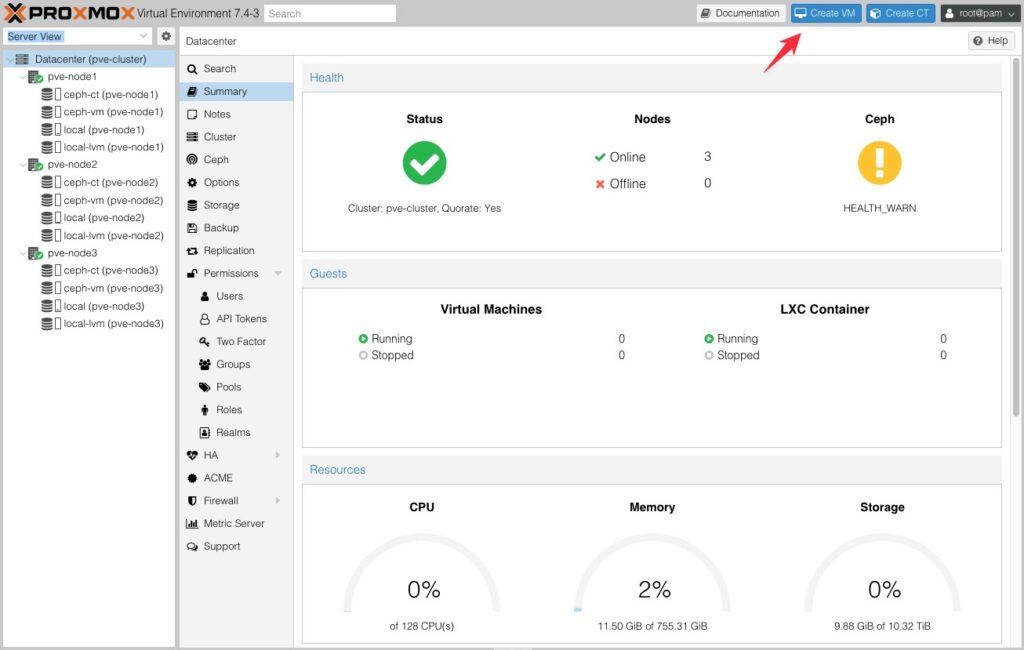
Task: Click the Two Factor key icon
Action: click(x=204, y=342)
